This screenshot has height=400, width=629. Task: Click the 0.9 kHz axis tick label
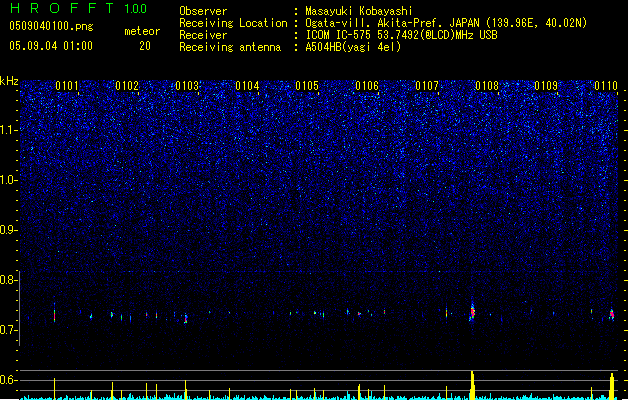(9, 230)
